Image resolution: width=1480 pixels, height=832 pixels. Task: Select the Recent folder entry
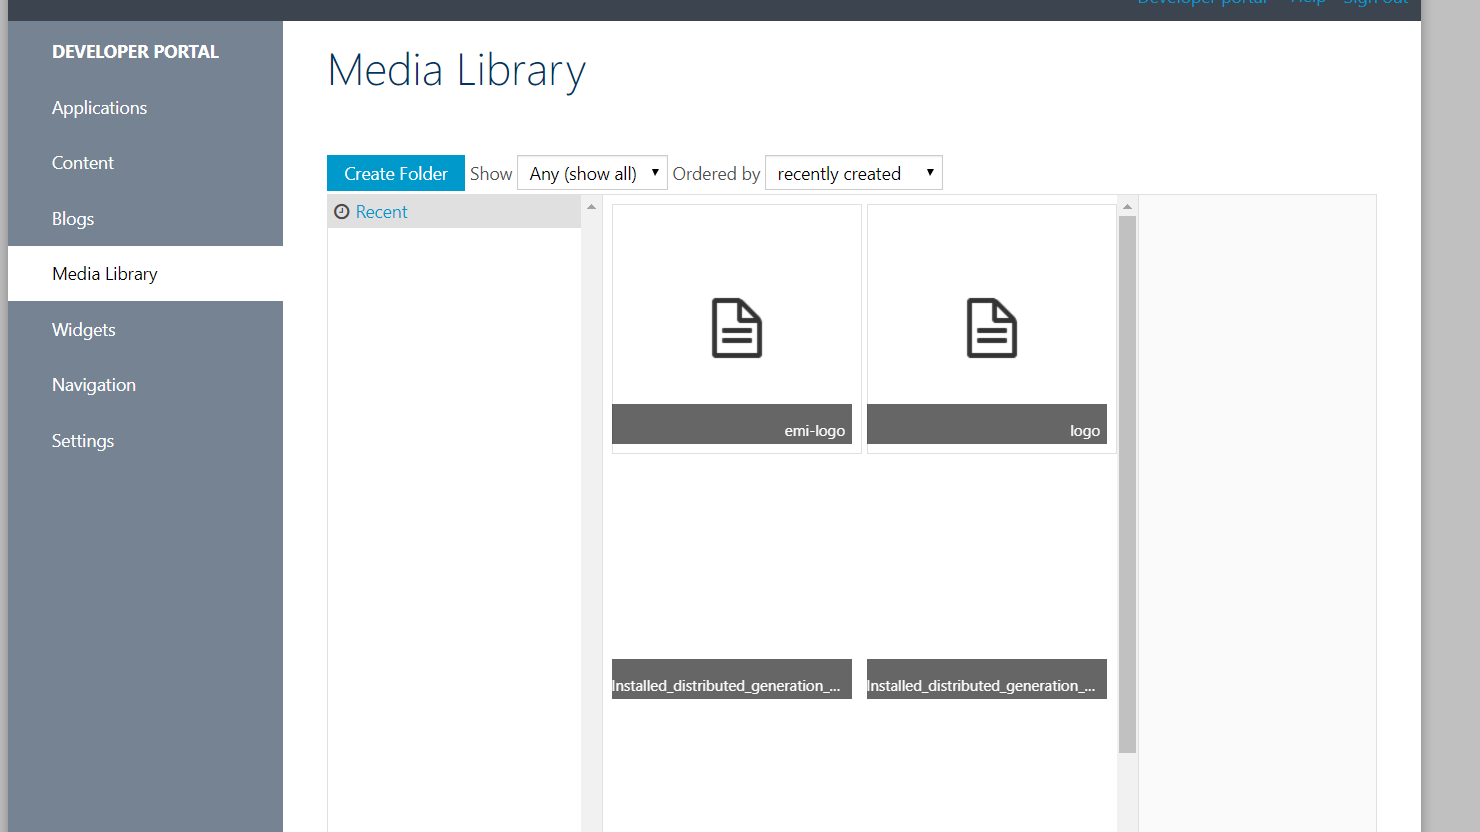pyautogui.click(x=381, y=211)
